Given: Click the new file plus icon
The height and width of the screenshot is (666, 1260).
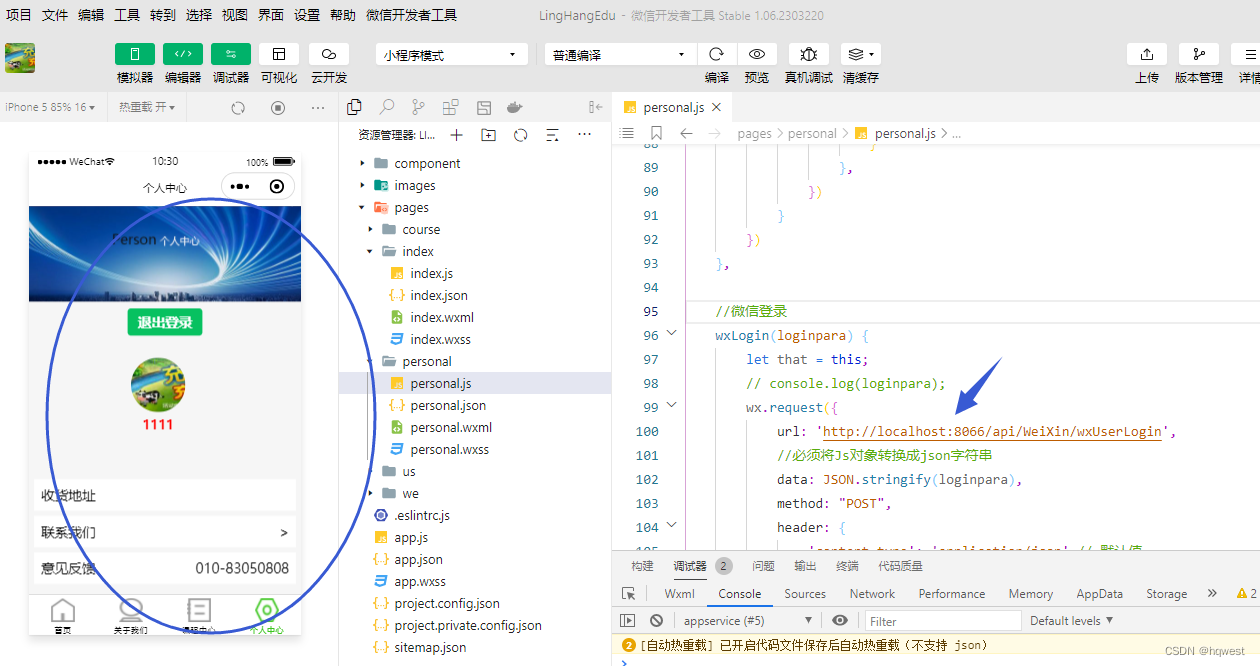Looking at the screenshot, I should click(x=456, y=135).
